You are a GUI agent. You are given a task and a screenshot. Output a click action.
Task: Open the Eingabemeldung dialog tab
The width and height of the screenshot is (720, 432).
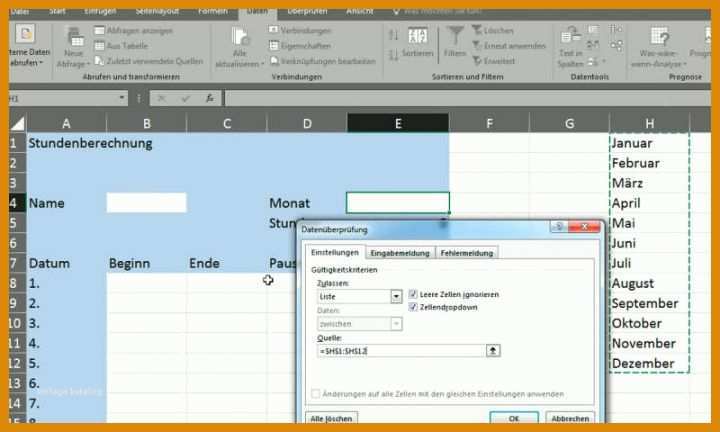[x=399, y=253]
